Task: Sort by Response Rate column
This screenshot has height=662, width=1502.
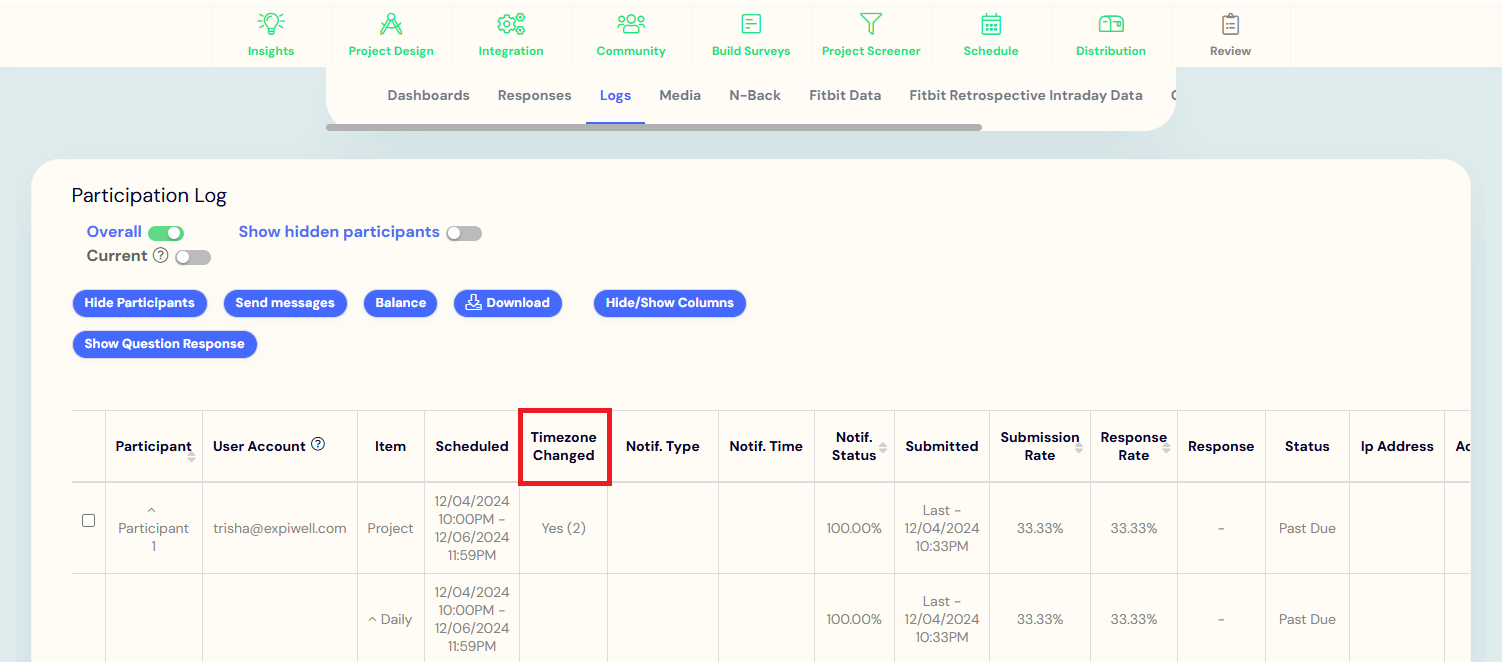Action: coord(1166,448)
